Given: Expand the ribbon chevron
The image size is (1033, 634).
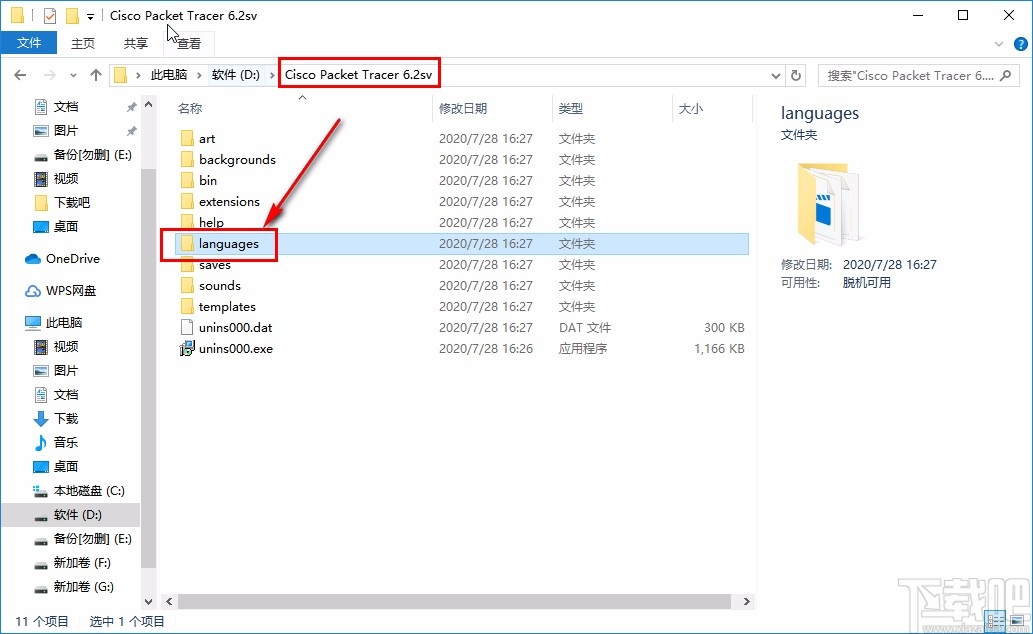Looking at the screenshot, I should pos(999,44).
